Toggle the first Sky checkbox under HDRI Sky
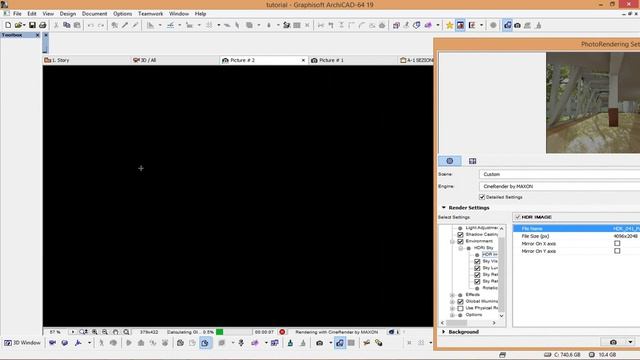The image size is (640, 360). [x=477, y=261]
